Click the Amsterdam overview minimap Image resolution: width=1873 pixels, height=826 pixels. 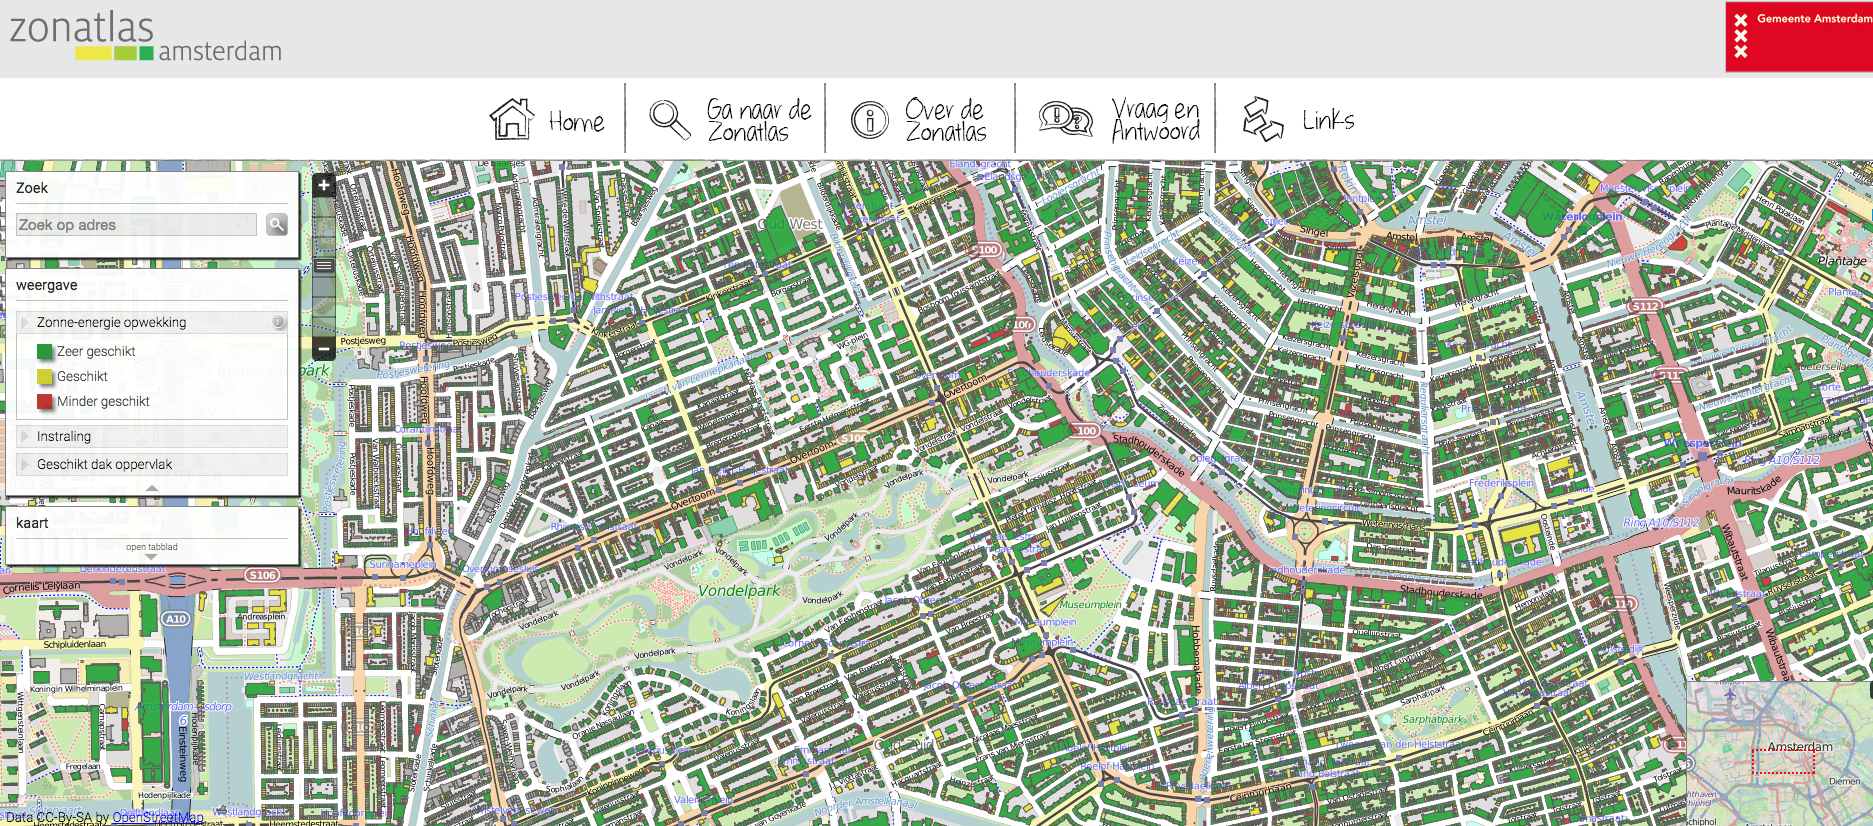pos(1779,754)
